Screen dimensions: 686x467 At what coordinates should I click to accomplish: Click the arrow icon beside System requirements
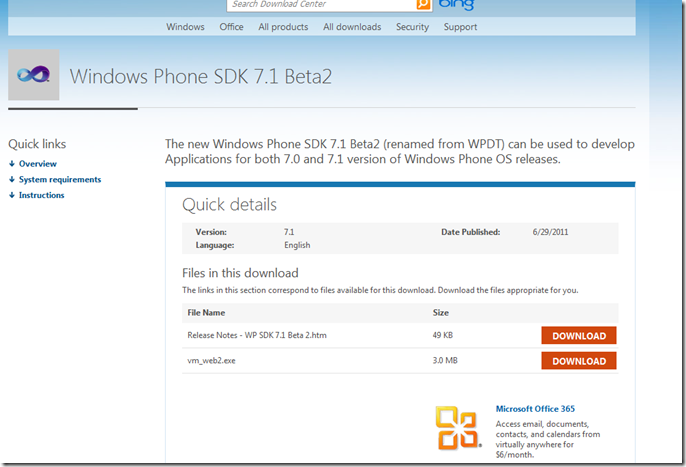point(12,179)
